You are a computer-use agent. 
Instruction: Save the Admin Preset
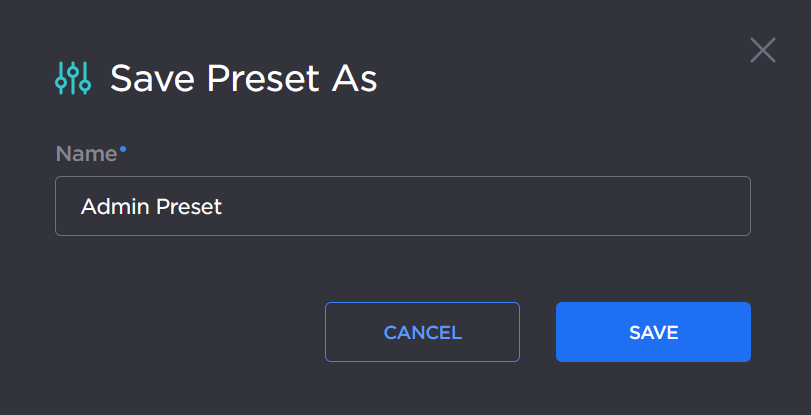[653, 332]
